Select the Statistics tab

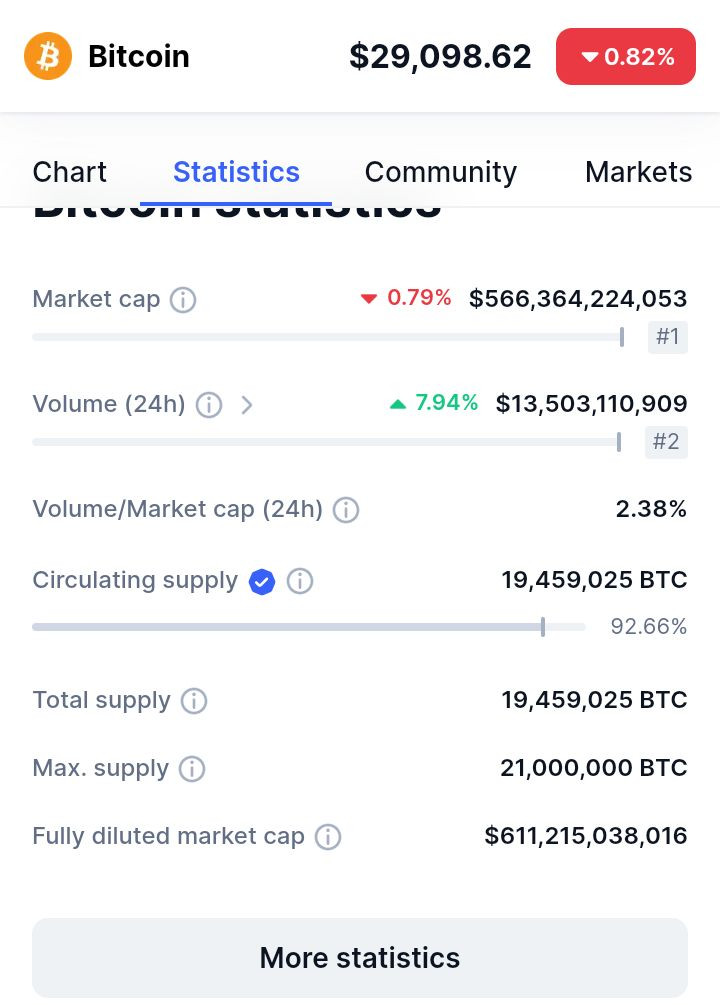click(236, 172)
